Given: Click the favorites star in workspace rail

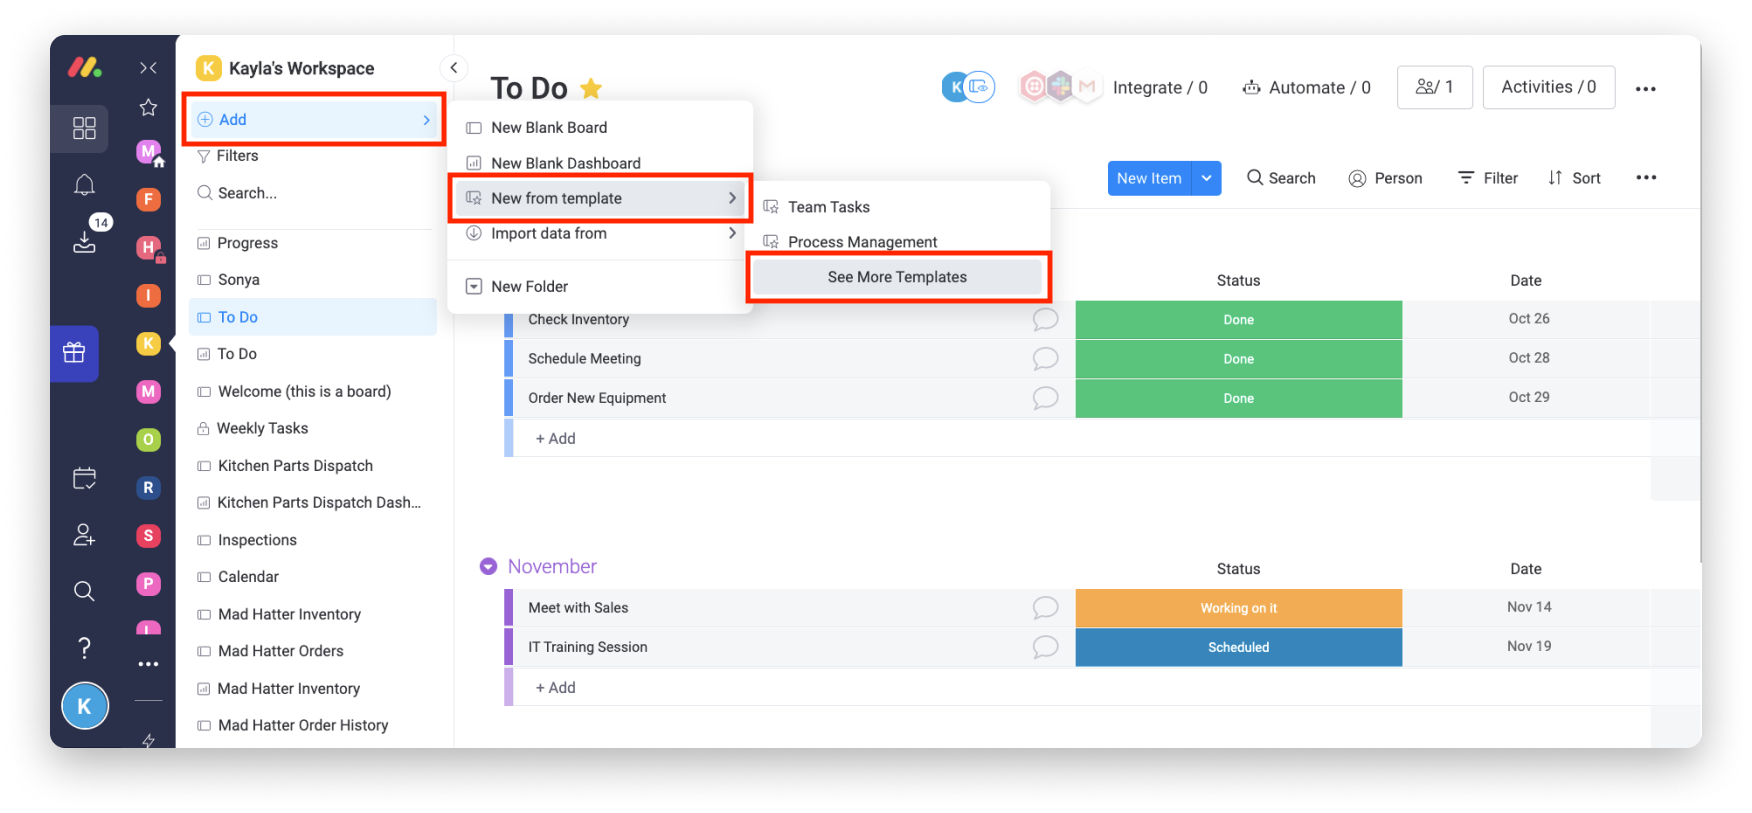Looking at the screenshot, I should (148, 107).
